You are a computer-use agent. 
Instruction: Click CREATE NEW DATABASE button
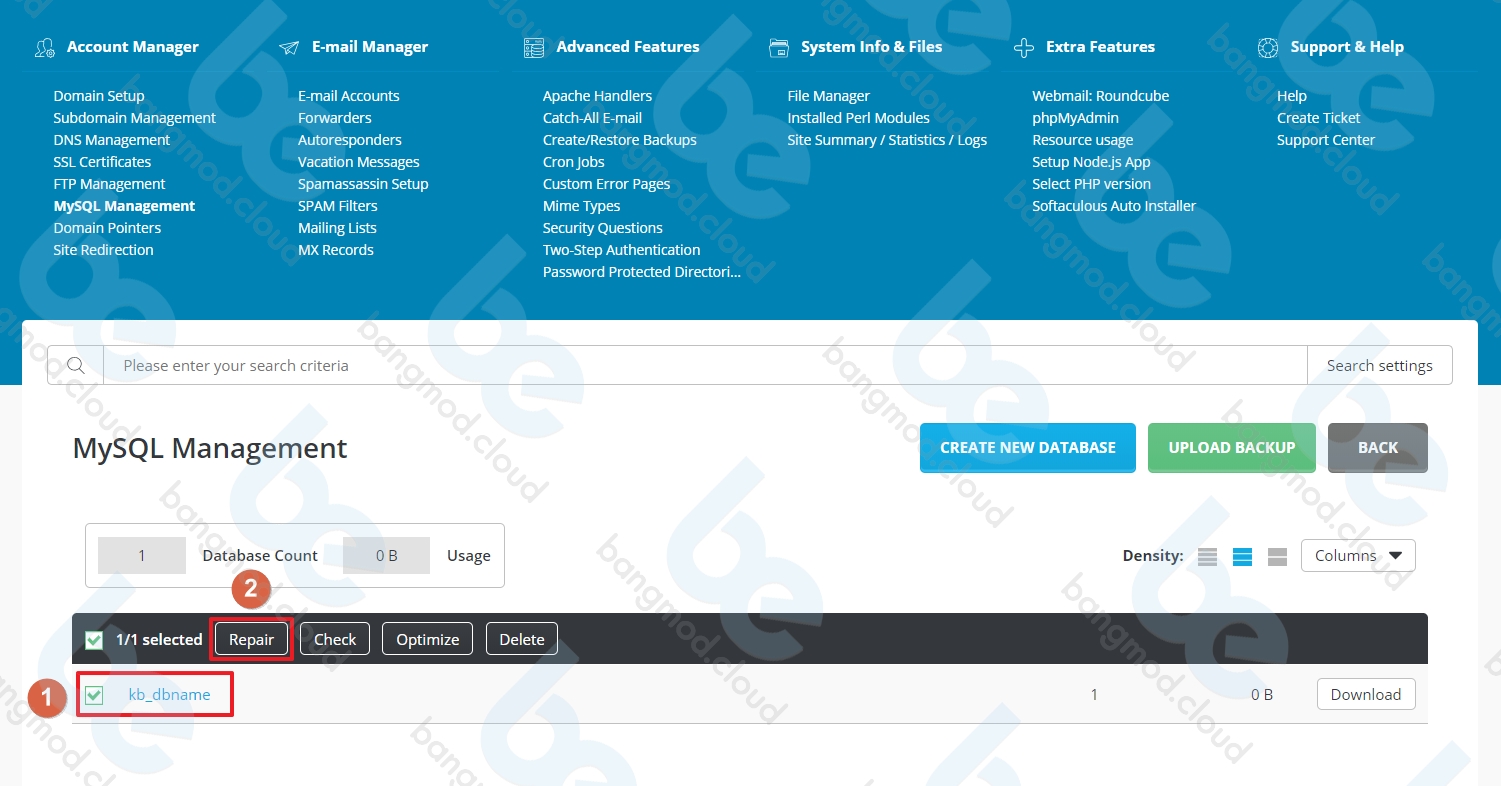(x=1028, y=447)
